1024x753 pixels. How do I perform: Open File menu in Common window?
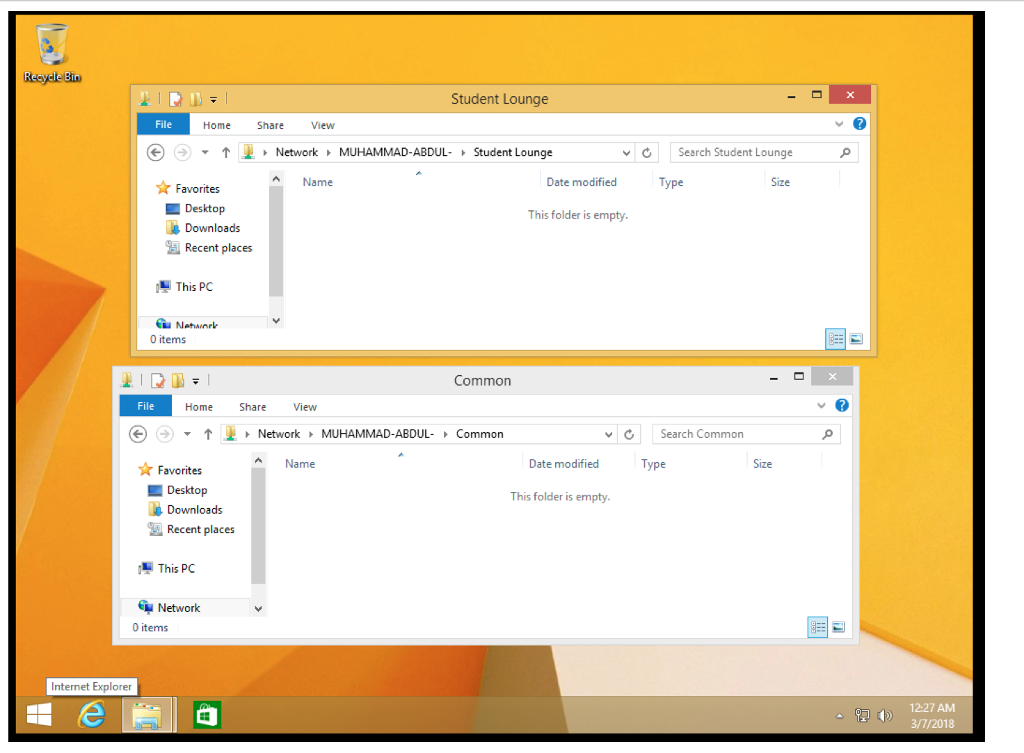pos(146,406)
